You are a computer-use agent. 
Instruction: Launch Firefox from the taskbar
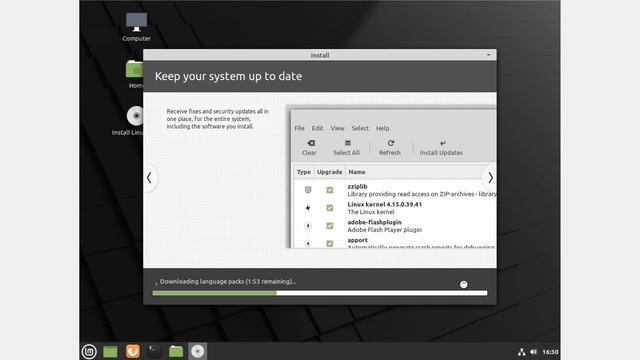[x=132, y=351]
